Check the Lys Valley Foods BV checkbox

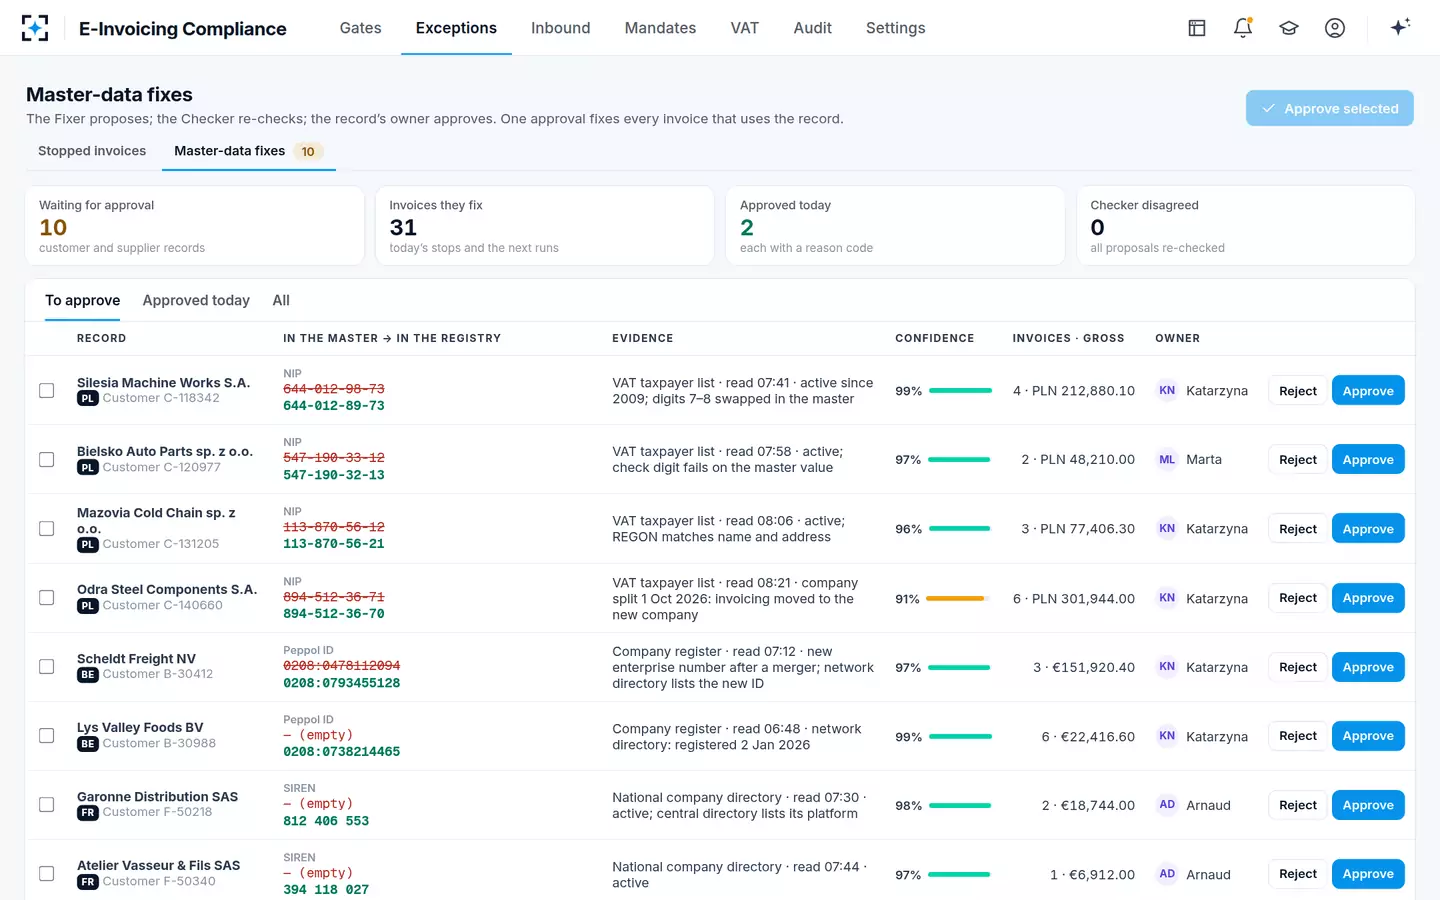pos(47,736)
